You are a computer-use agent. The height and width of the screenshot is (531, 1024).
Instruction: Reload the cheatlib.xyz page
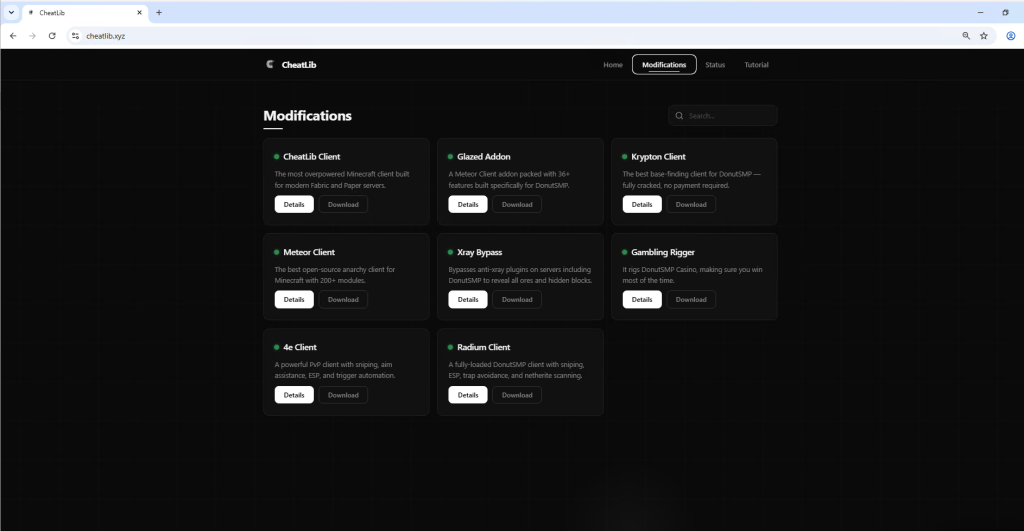(x=52, y=36)
